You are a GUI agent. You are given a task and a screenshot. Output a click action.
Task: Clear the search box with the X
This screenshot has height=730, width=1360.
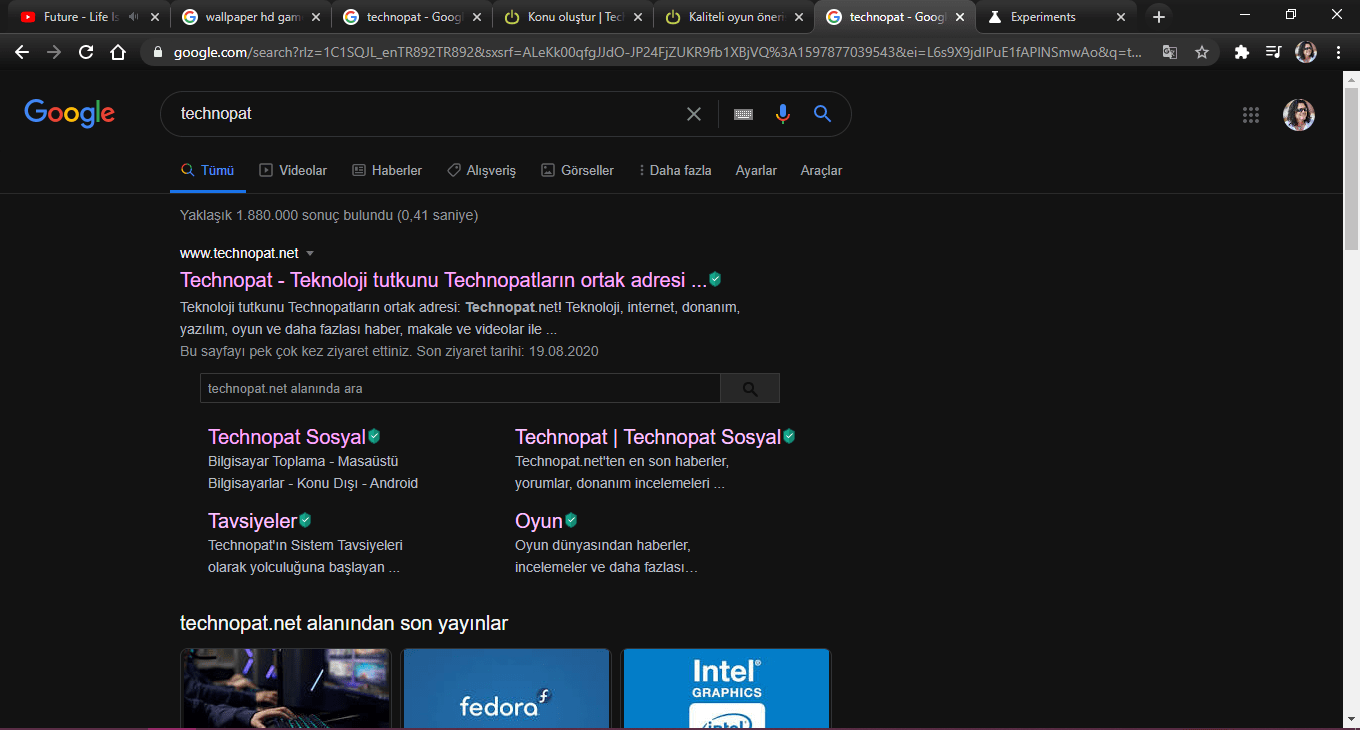pyautogui.click(x=694, y=114)
